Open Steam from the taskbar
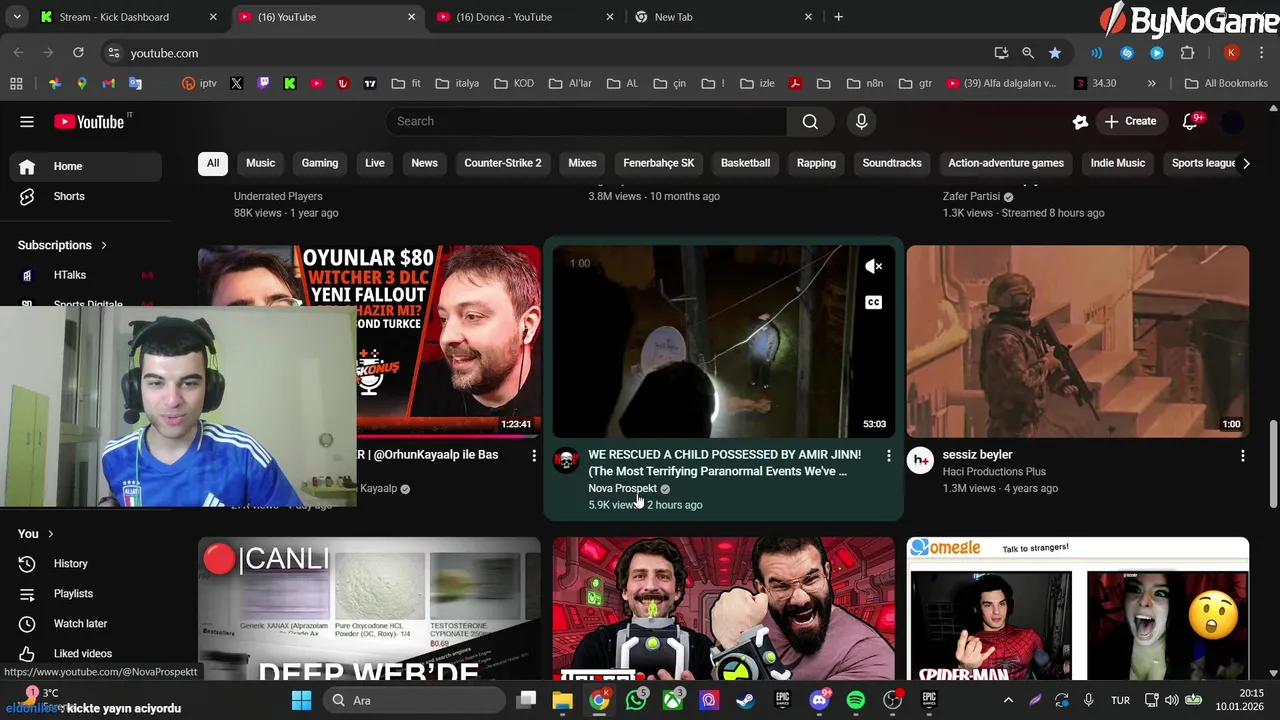The width and height of the screenshot is (1280, 720). coord(746,700)
